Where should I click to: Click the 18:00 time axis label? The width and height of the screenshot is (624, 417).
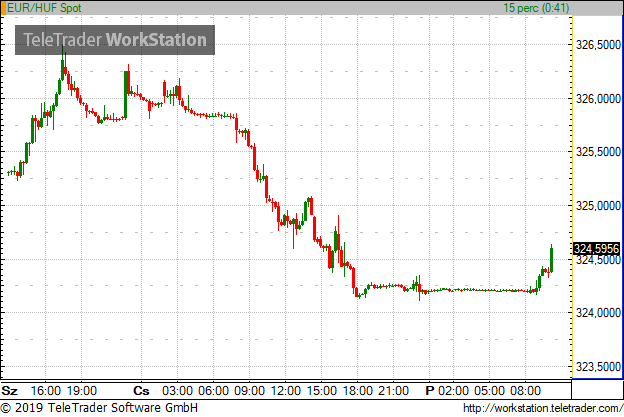(x=358, y=391)
